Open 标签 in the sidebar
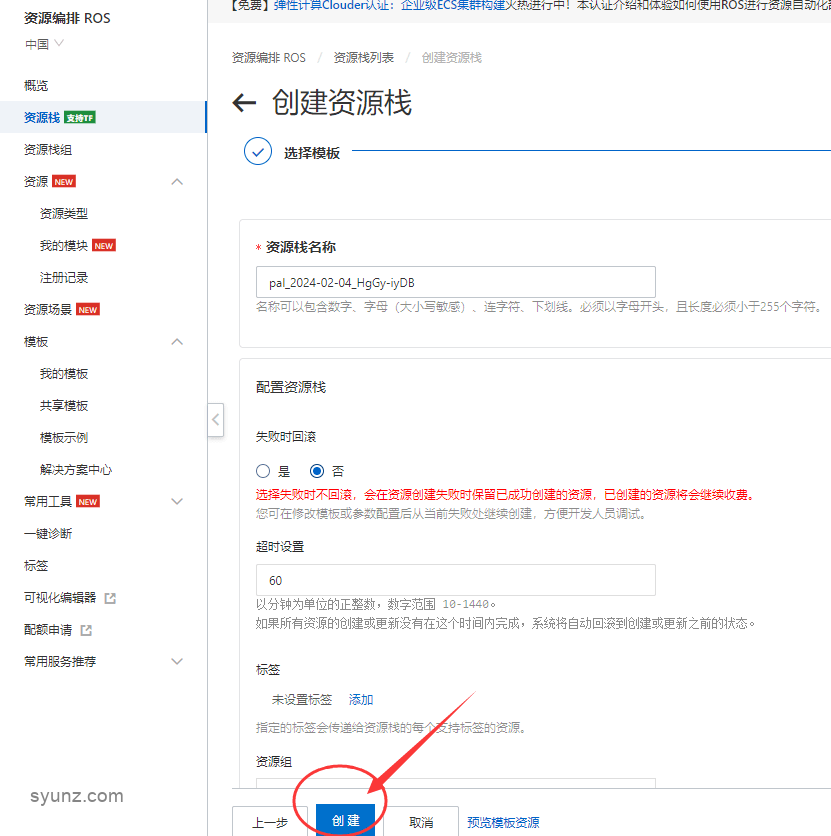 (36, 566)
